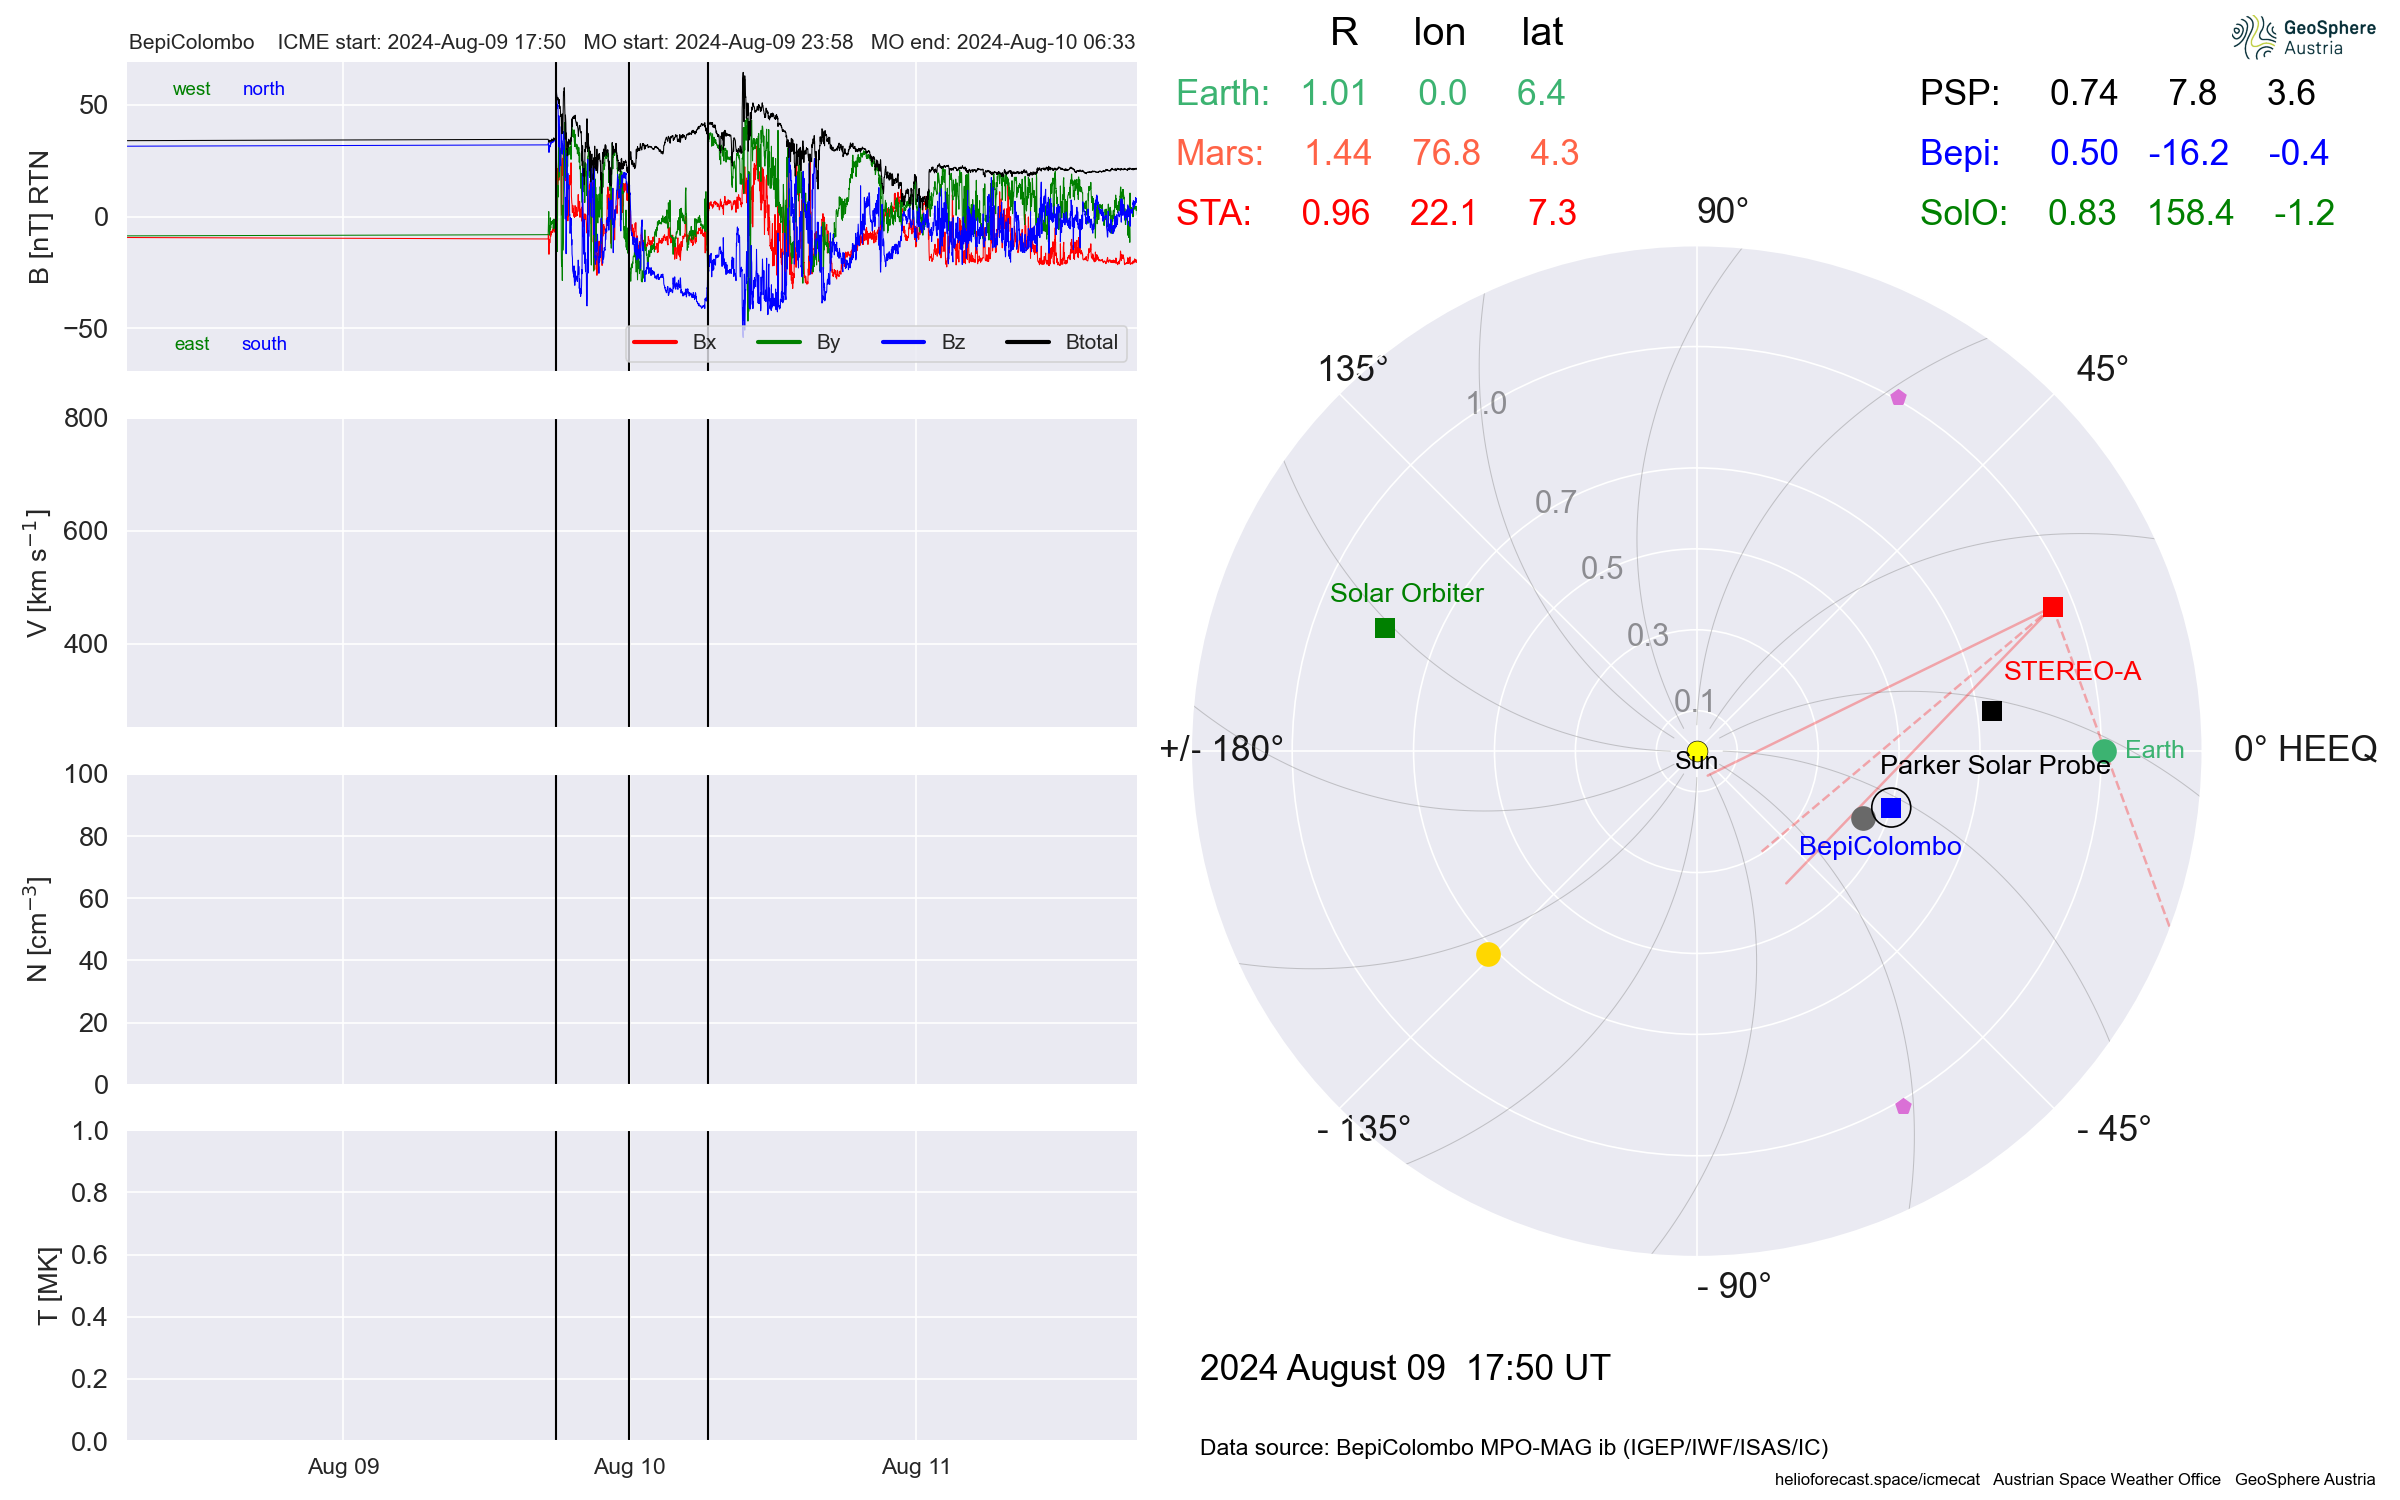
Task: Click the Aug 10 x-axis tick label
Action: (629, 1467)
